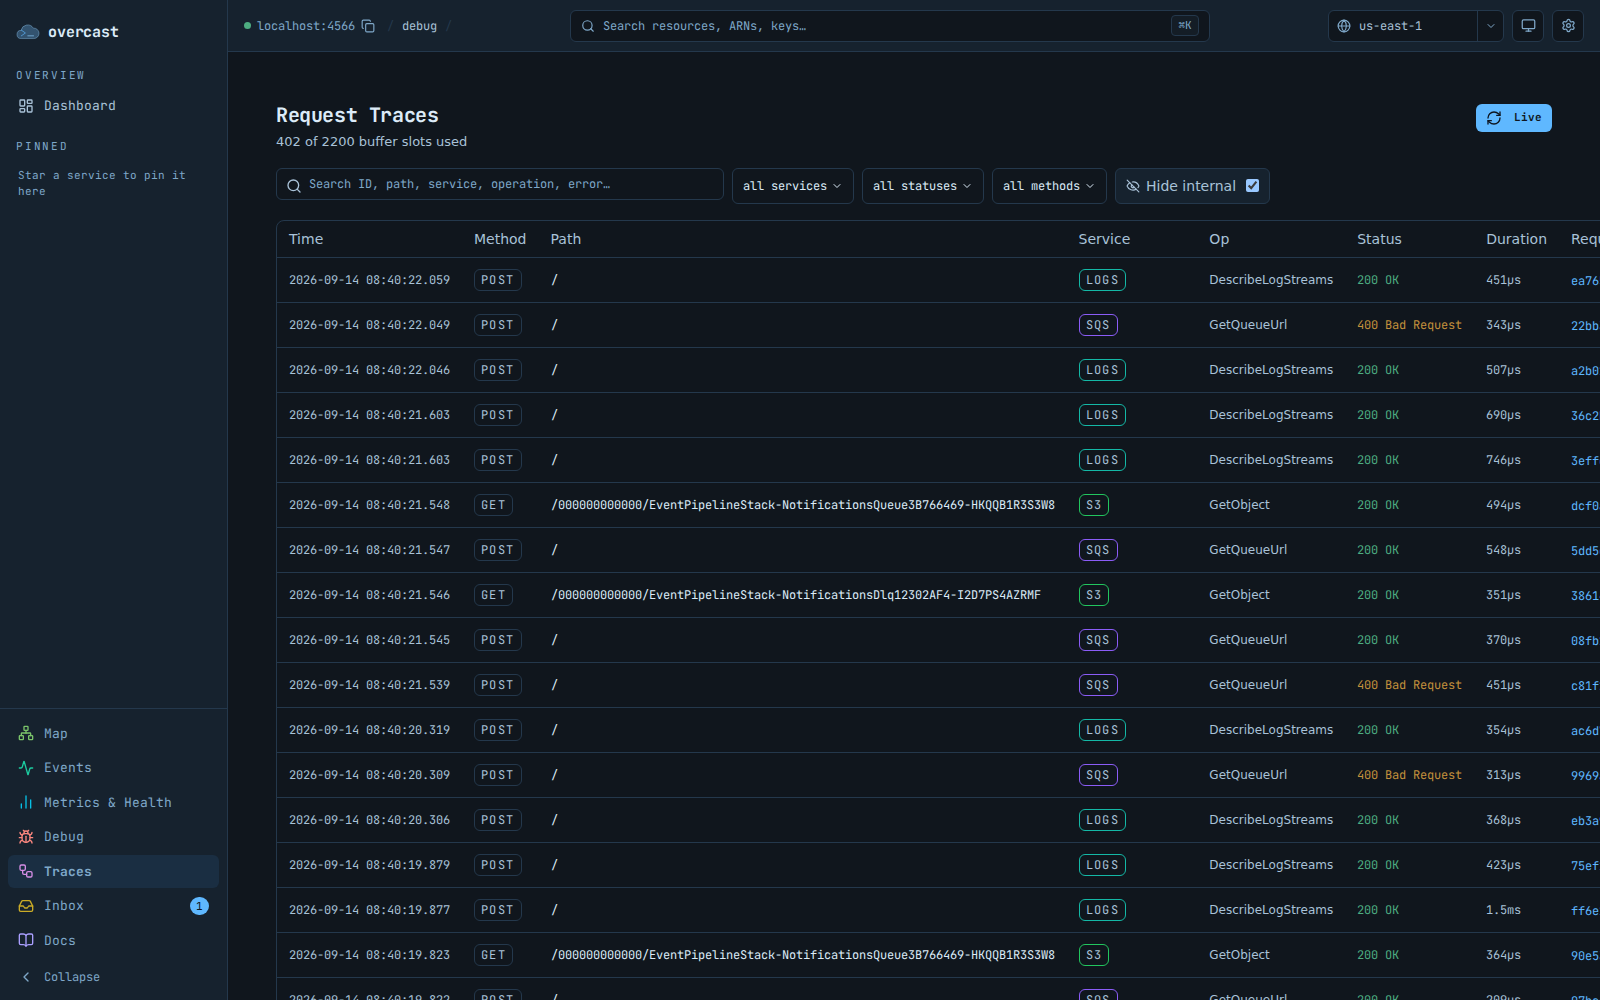Open the all statuses dropdown
This screenshot has width=1600, height=1000.
click(x=922, y=186)
